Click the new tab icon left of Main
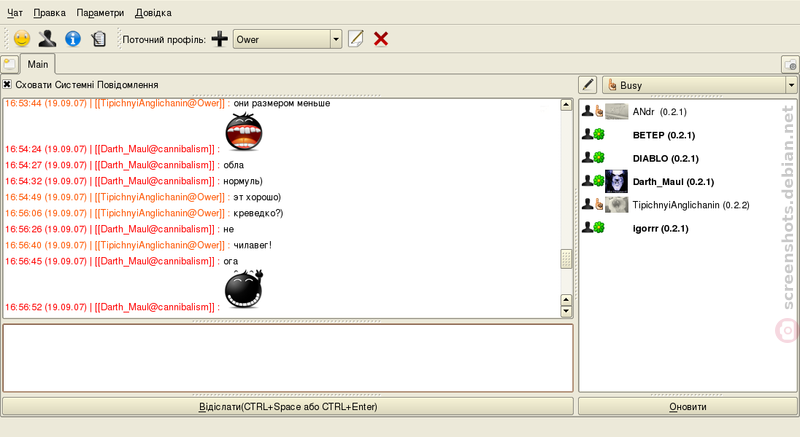The image size is (800, 437). click(9, 65)
